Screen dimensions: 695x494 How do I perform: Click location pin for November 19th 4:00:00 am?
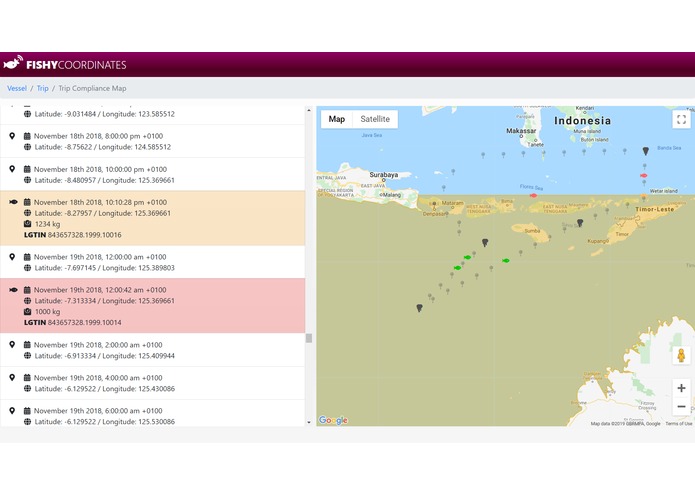[12, 377]
